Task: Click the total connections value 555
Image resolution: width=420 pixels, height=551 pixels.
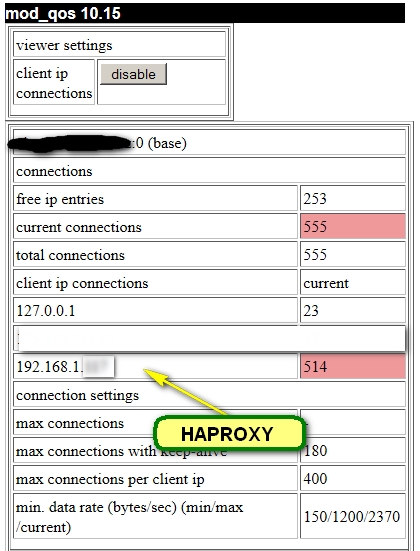Action: point(353,254)
